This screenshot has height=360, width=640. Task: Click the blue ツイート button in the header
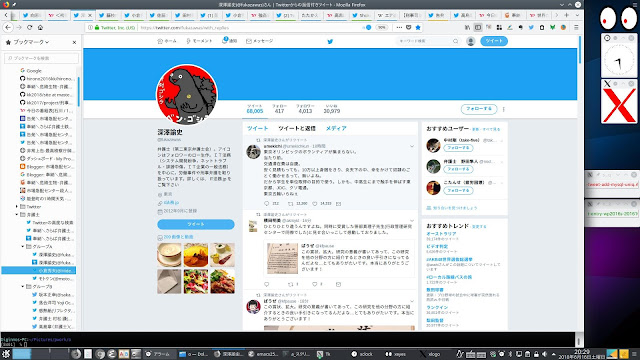494,41
